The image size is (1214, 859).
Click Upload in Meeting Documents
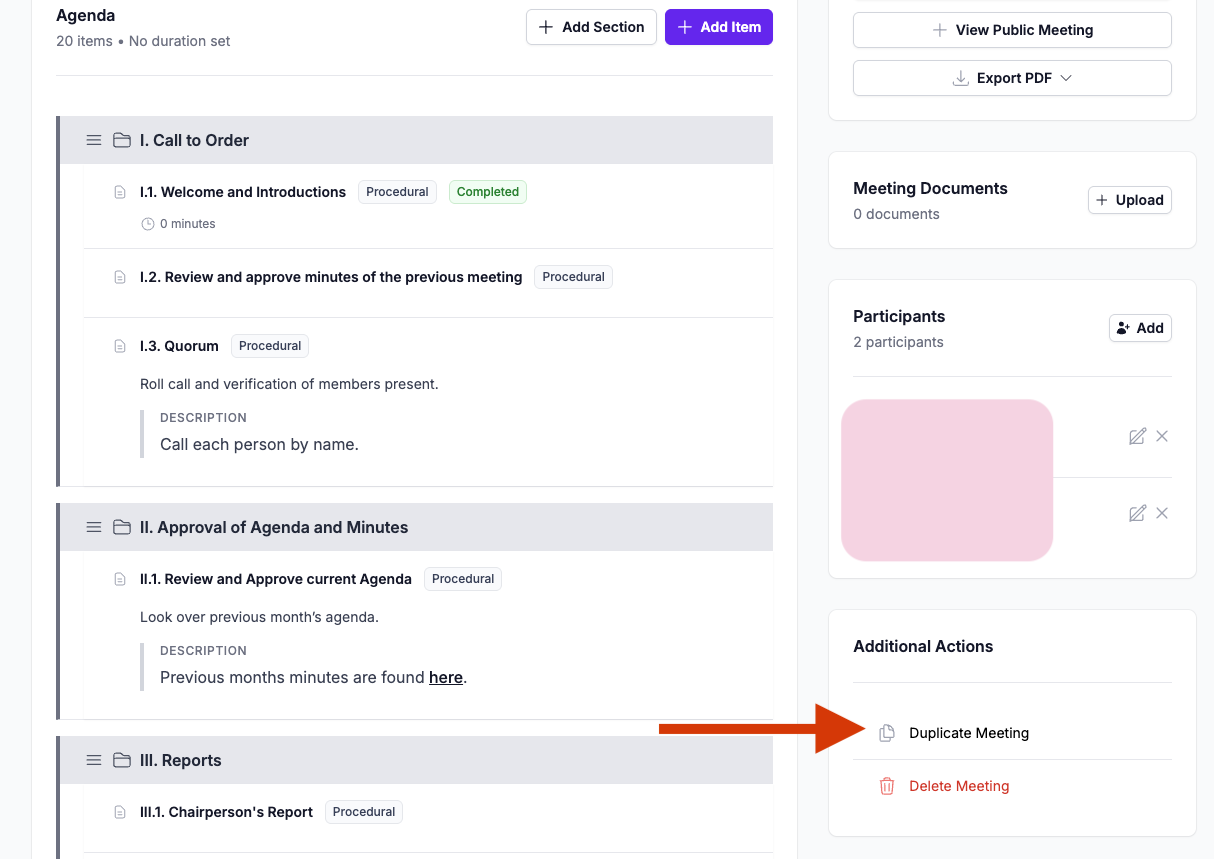coord(1130,200)
